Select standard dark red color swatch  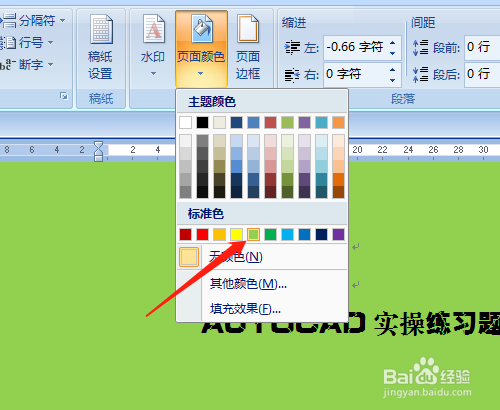click(x=186, y=234)
